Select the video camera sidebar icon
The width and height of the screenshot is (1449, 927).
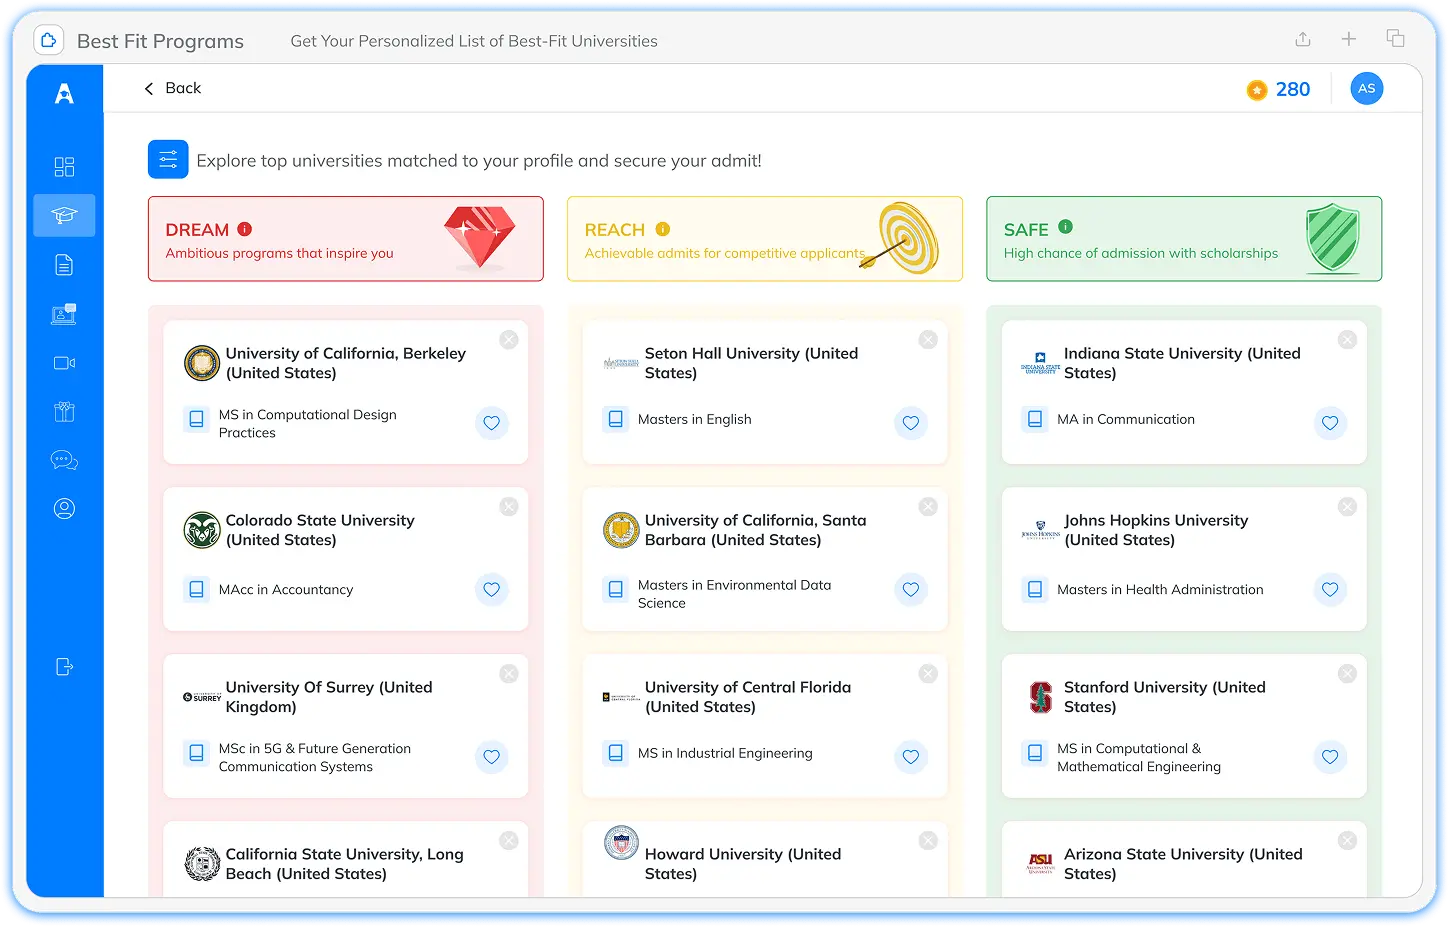coord(64,362)
